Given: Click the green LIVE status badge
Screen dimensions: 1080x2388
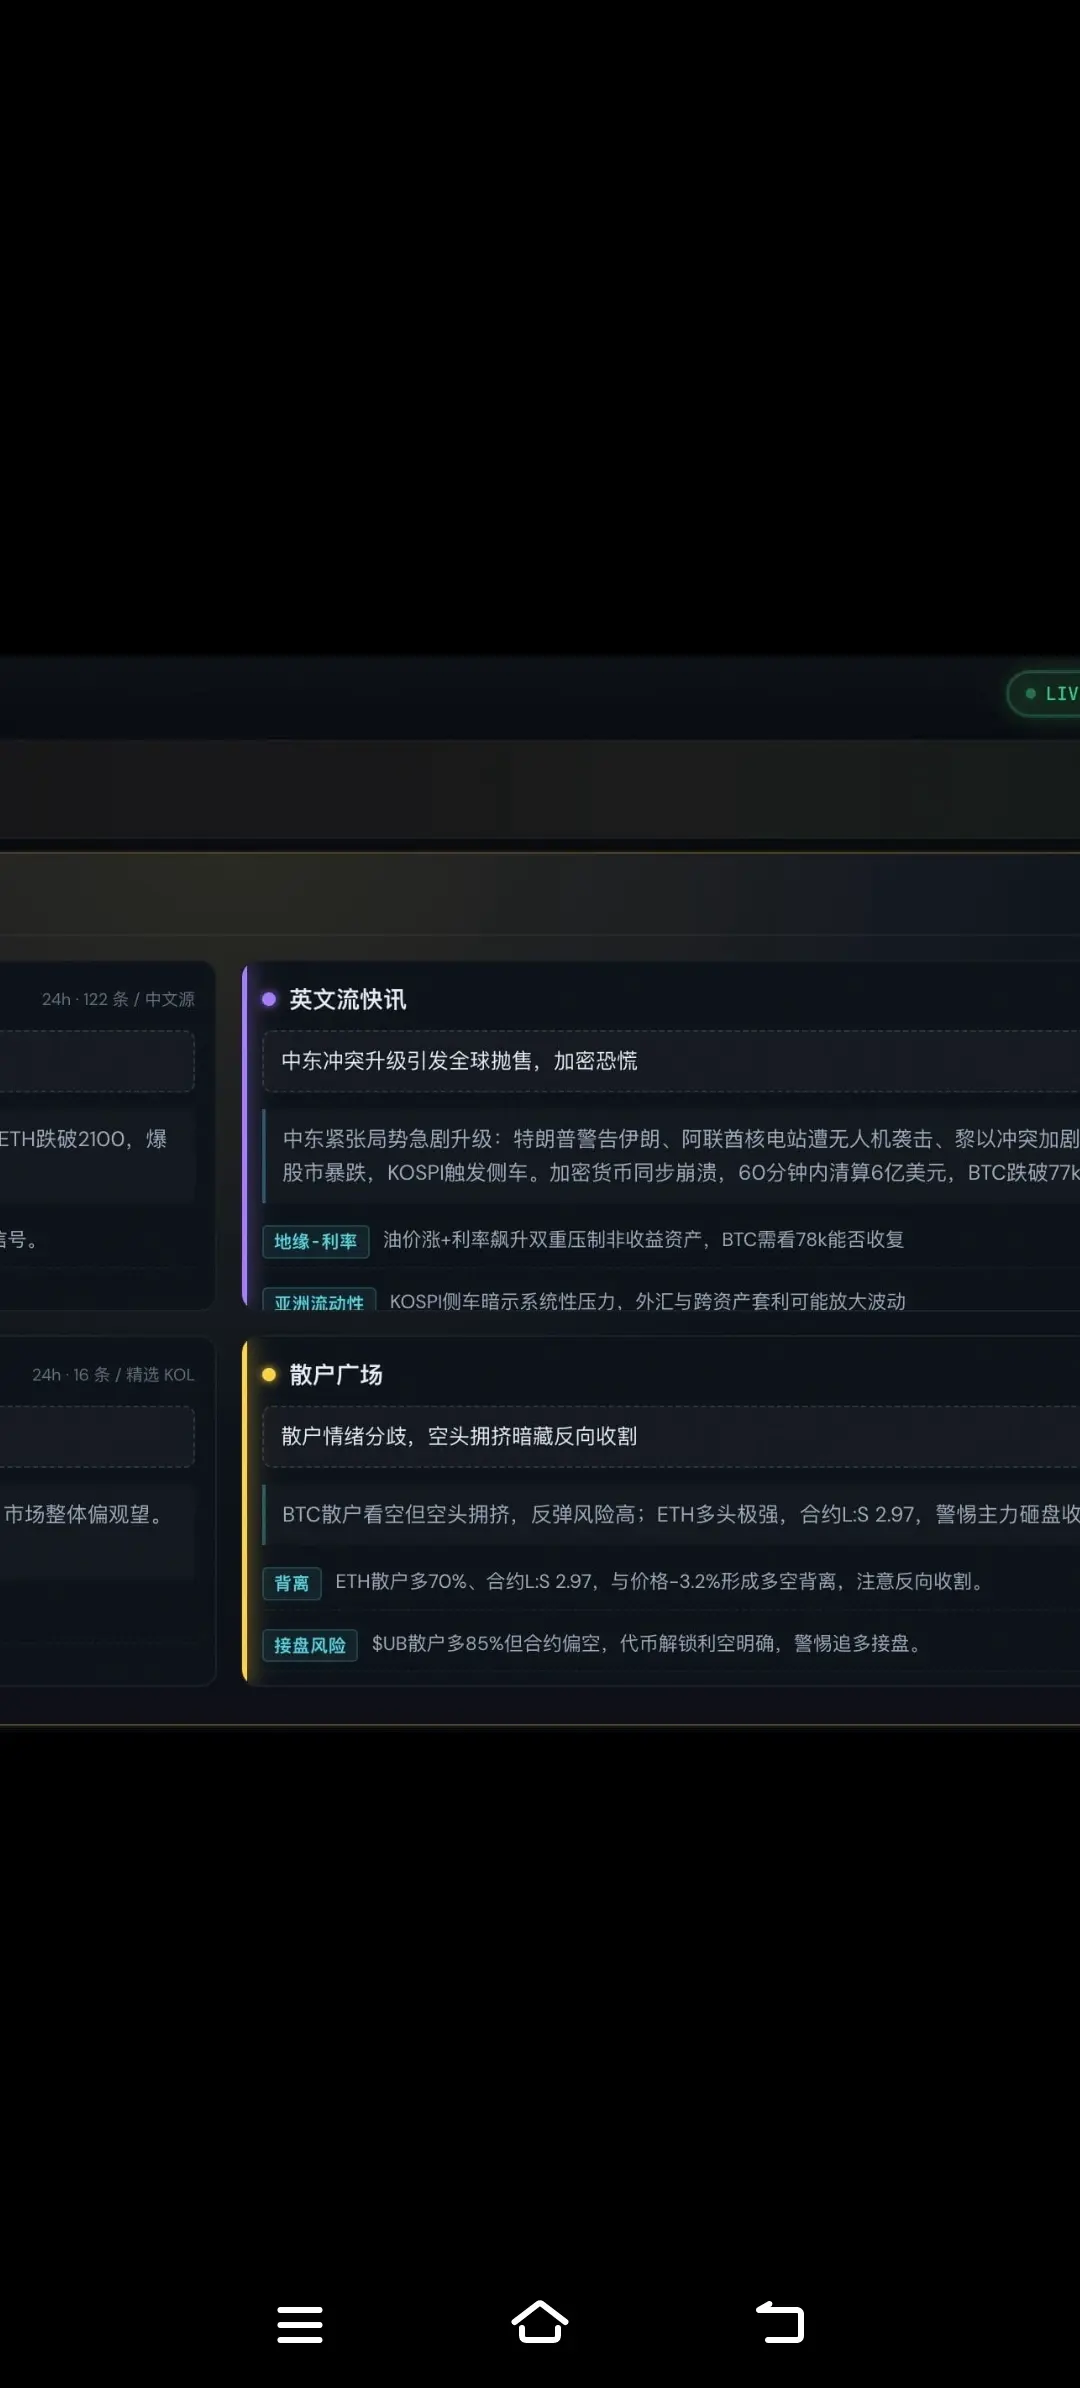Looking at the screenshot, I should [1044, 693].
